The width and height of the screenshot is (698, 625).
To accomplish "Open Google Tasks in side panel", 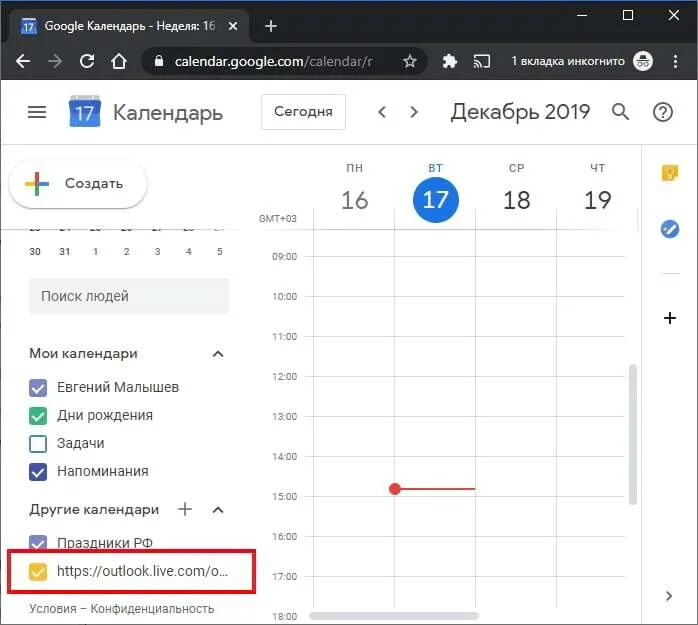I will pyautogui.click(x=670, y=229).
